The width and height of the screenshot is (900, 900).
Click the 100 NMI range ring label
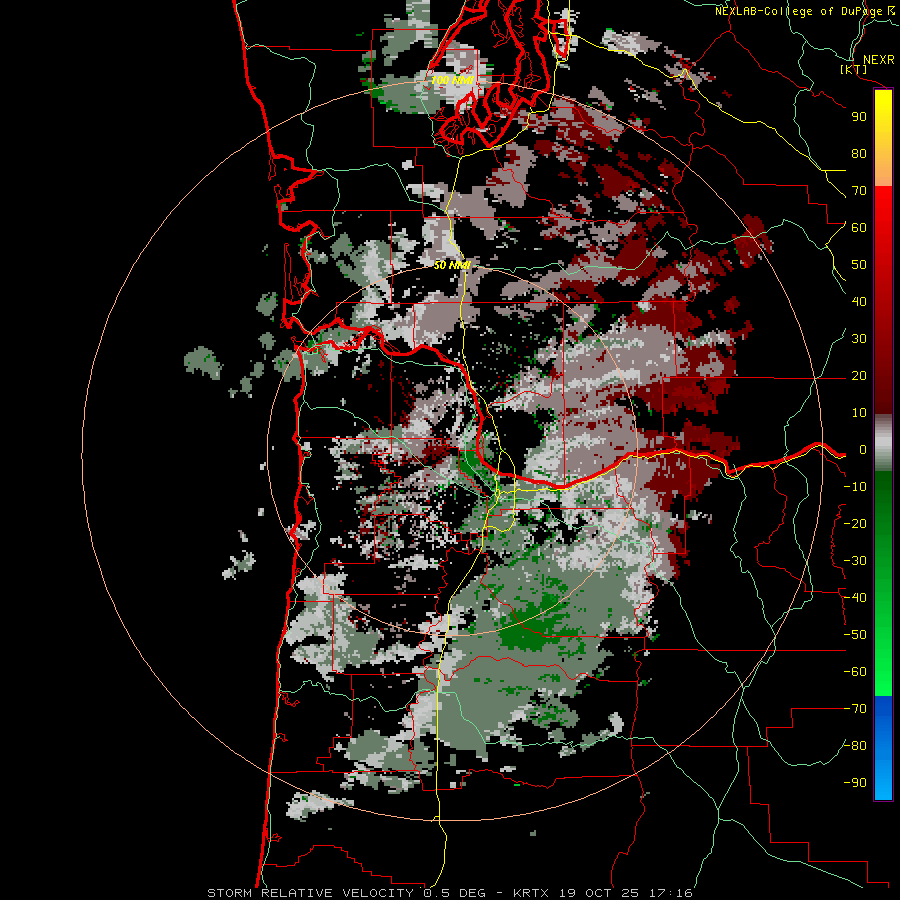[x=452, y=80]
